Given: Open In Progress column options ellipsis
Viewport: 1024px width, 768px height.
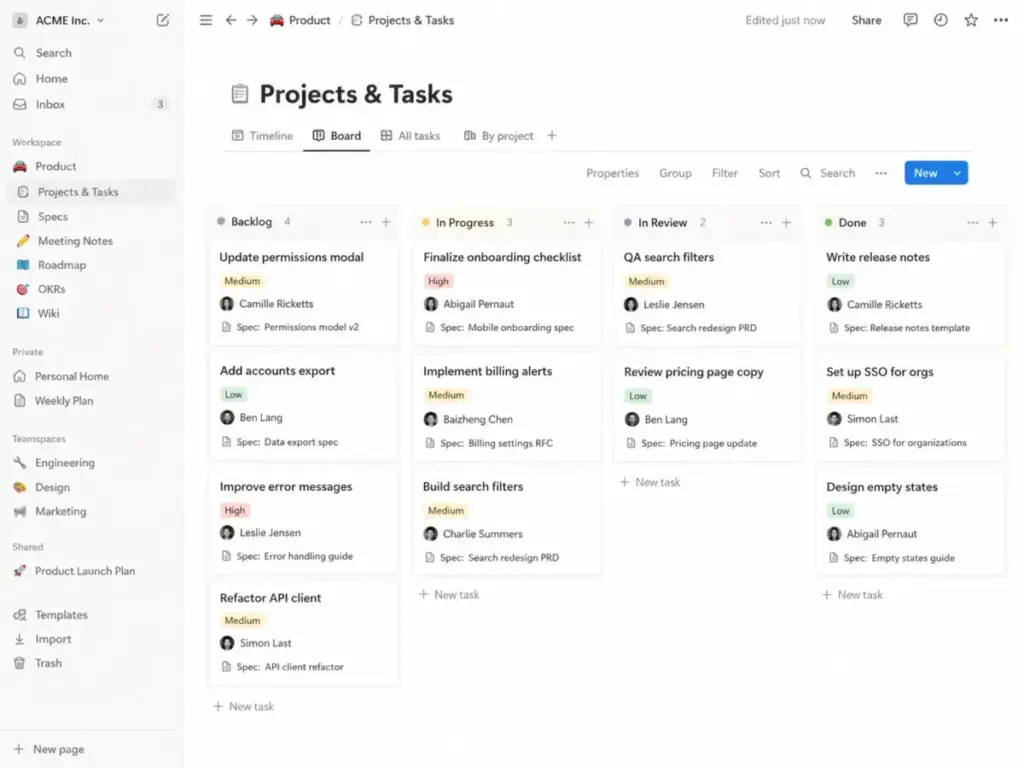Looking at the screenshot, I should [x=569, y=223].
